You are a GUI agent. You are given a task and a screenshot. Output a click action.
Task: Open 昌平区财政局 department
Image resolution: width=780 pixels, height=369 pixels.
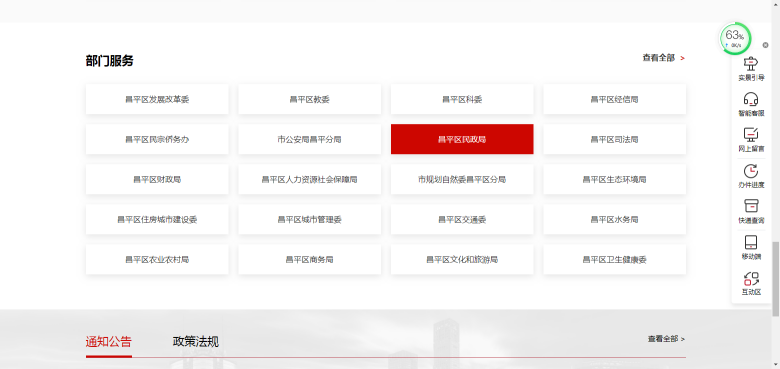coord(157,179)
